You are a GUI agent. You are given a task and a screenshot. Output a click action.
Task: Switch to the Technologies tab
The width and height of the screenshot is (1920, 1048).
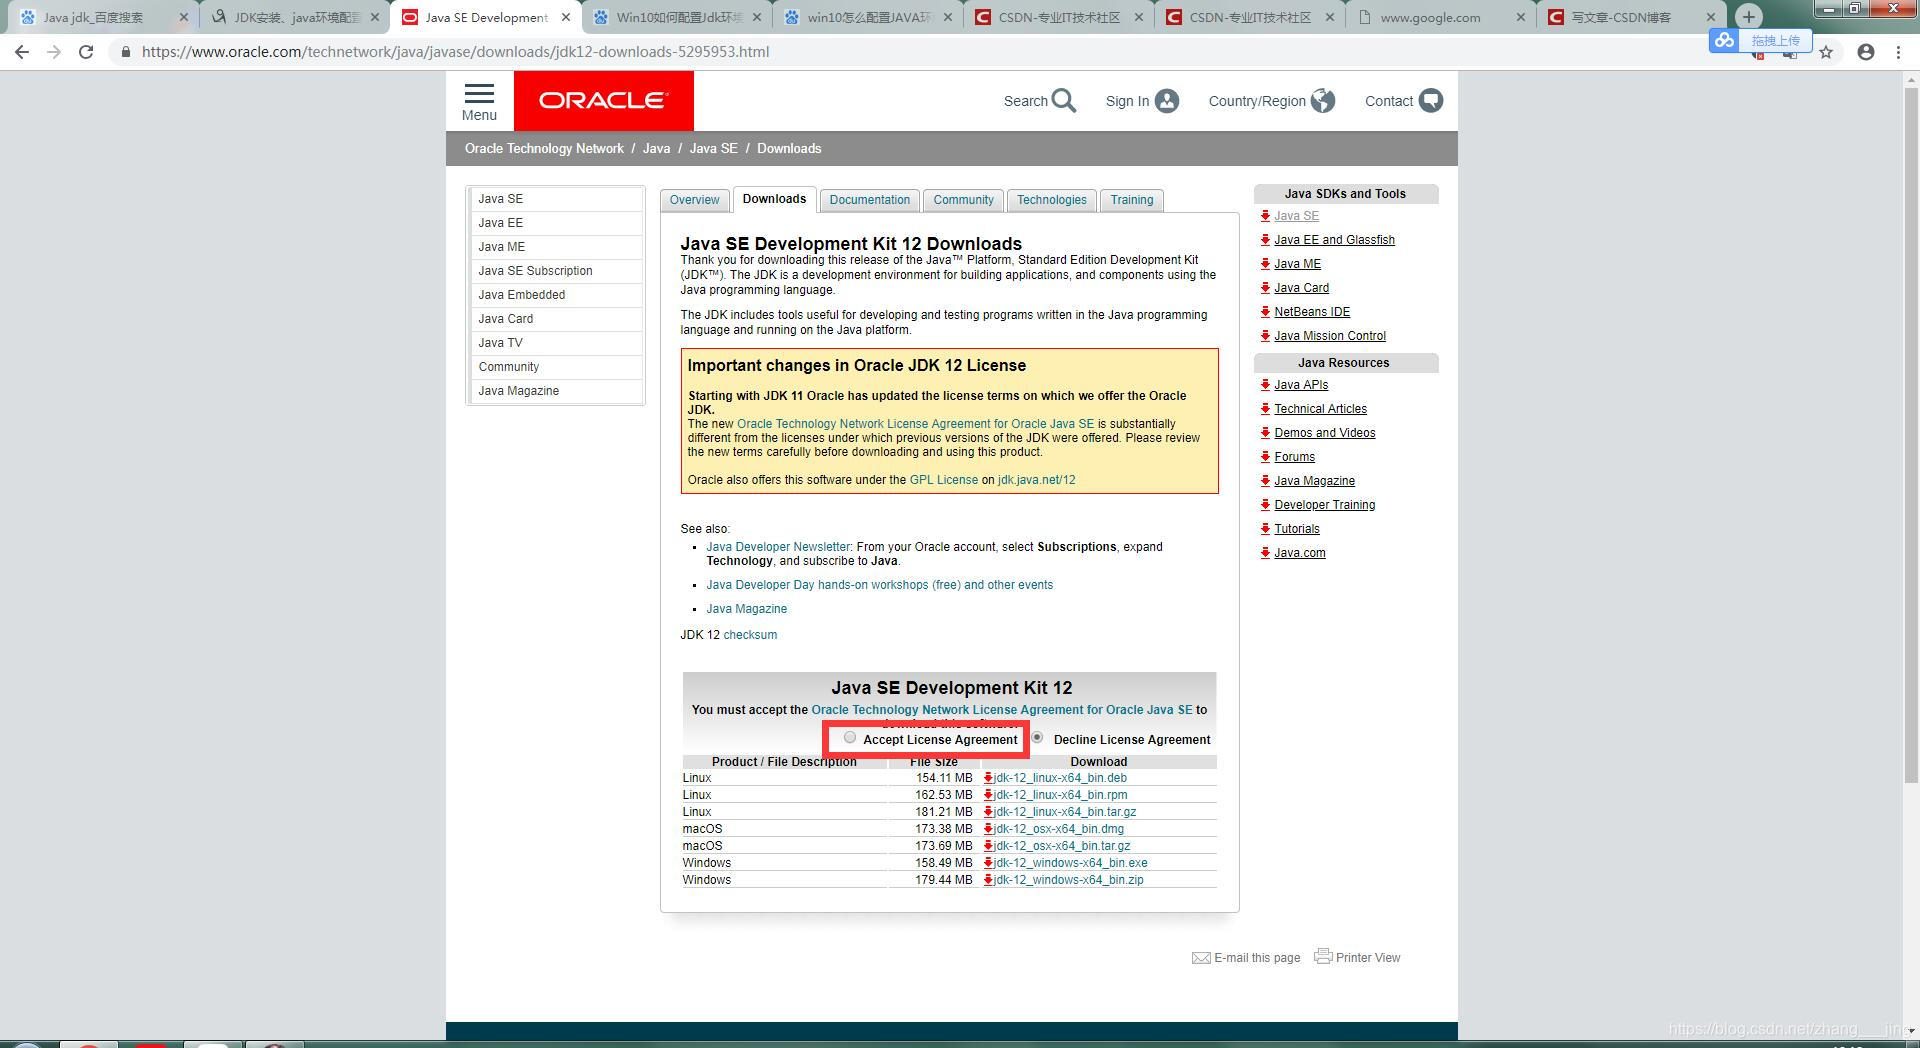[1051, 200]
